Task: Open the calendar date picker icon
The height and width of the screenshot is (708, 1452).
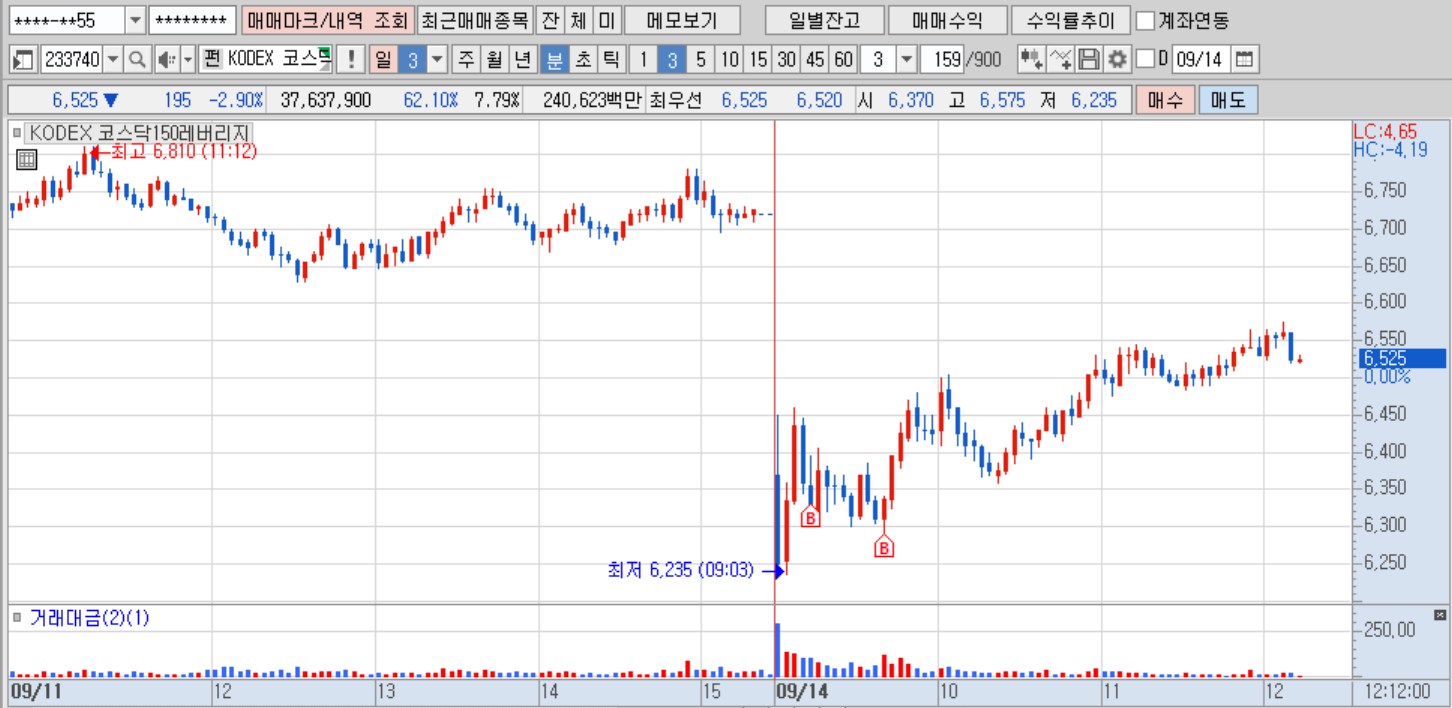Action: click(1243, 60)
